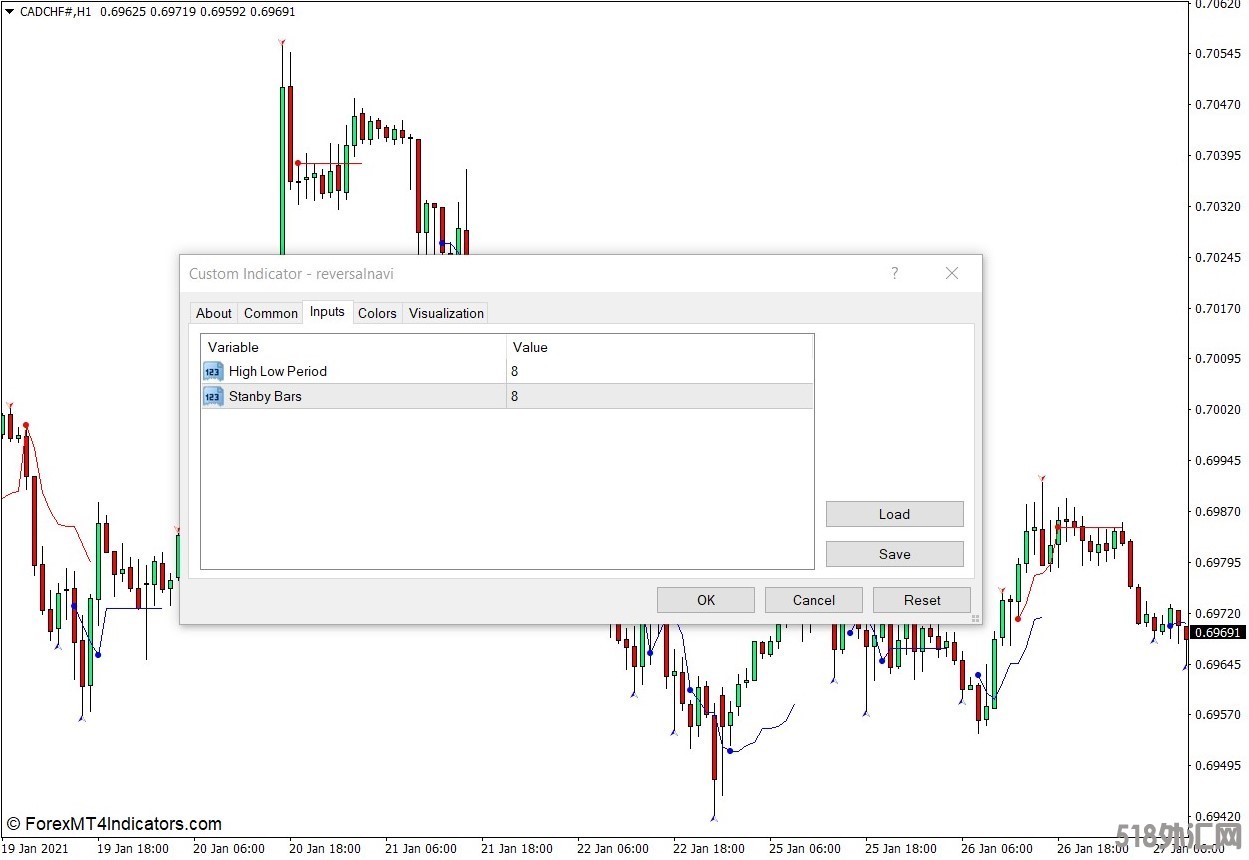Click the Save button
This screenshot has width=1249, height=860.
pyautogui.click(x=894, y=554)
